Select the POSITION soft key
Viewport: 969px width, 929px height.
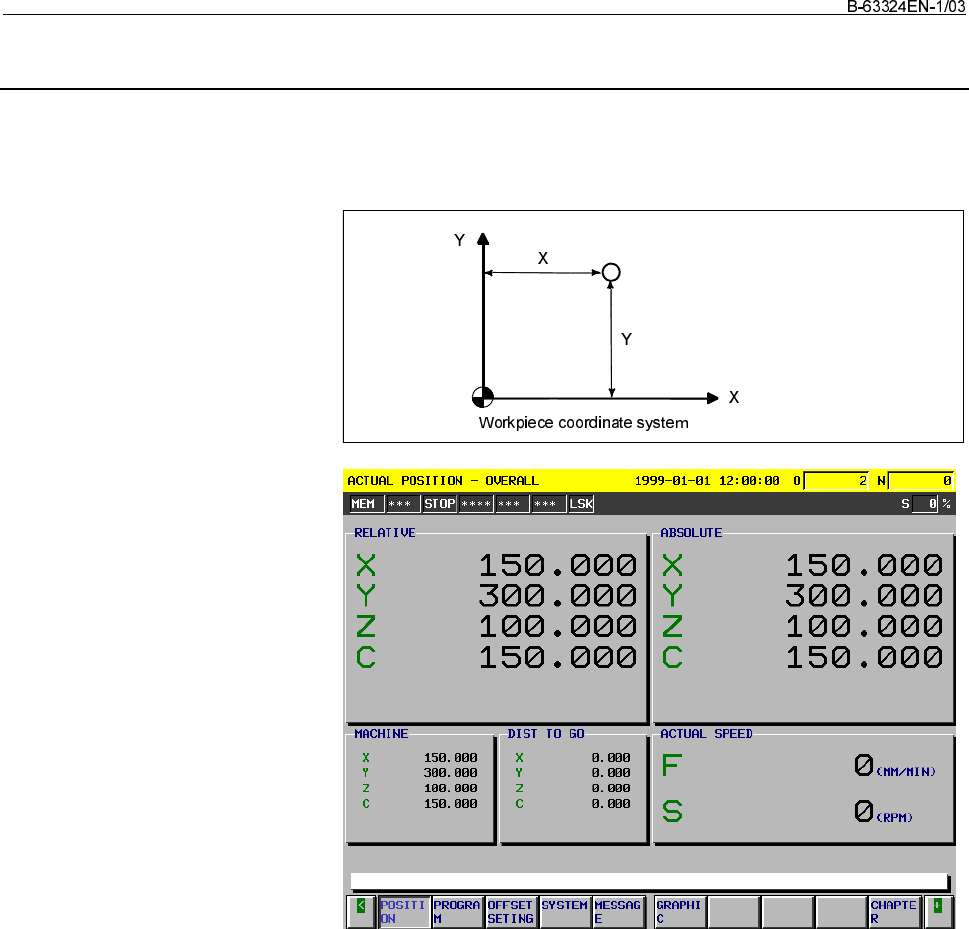pyautogui.click(x=403, y=911)
